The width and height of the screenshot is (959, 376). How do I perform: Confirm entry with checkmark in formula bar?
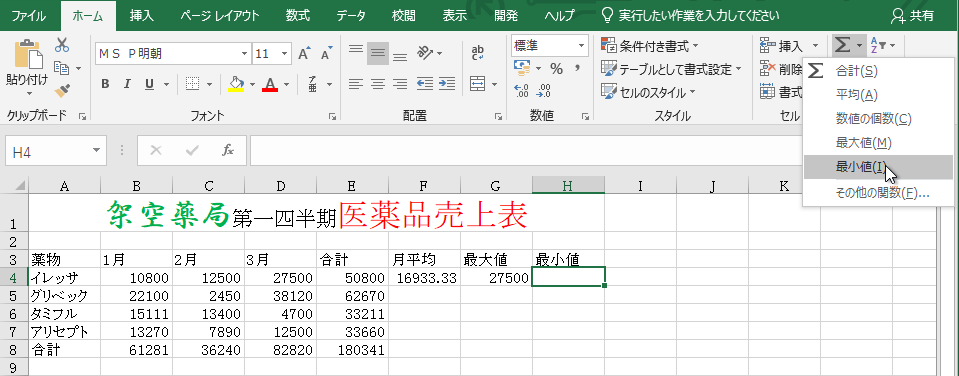coord(192,150)
